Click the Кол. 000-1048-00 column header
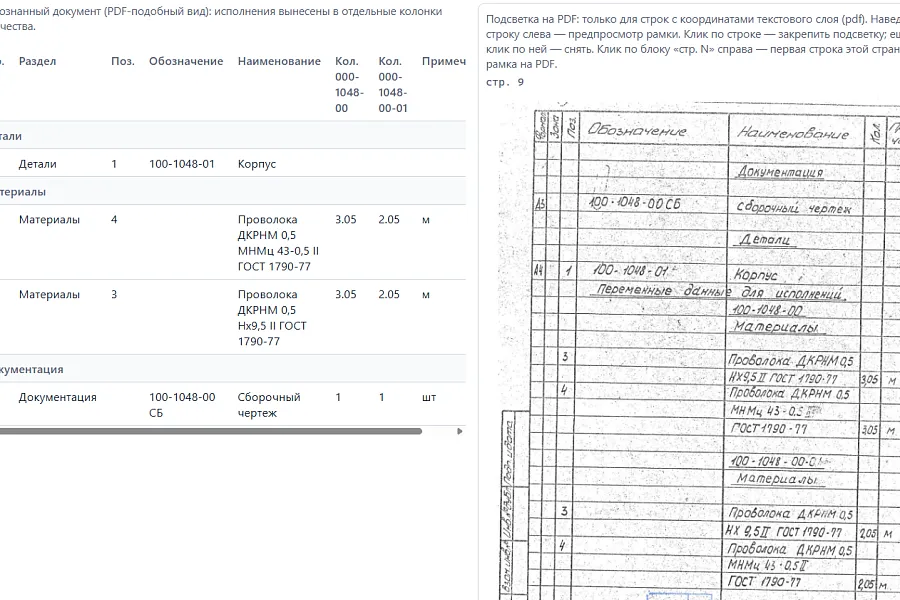This screenshot has width=900, height=600. pyautogui.click(x=350, y=84)
